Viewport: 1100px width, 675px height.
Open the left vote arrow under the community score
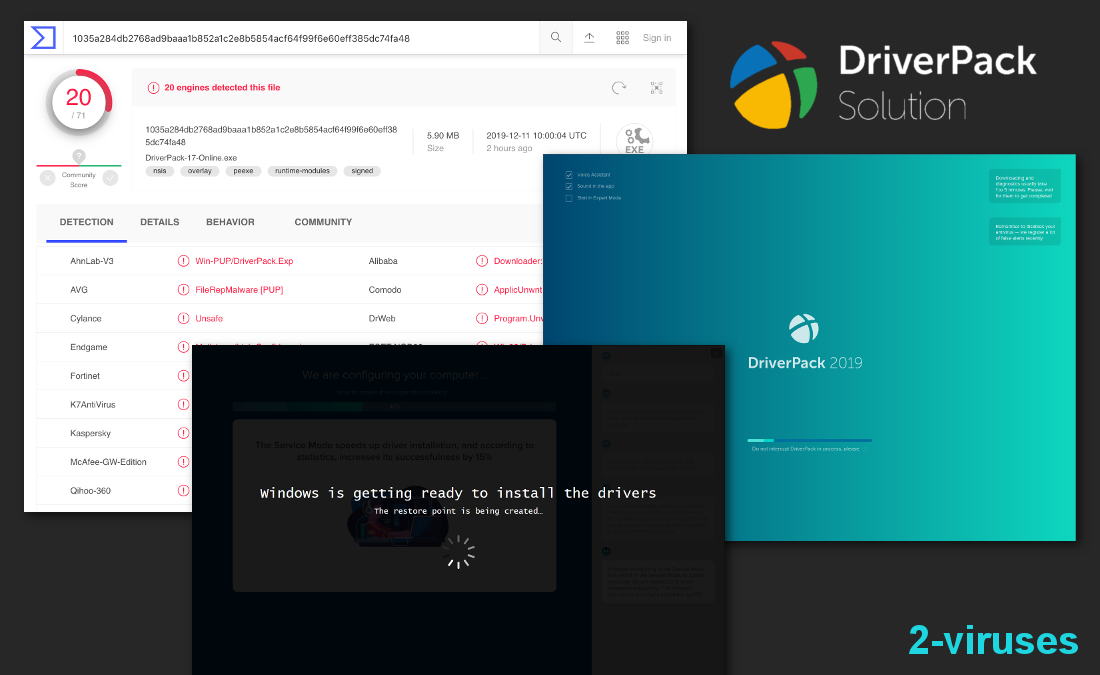(x=47, y=177)
